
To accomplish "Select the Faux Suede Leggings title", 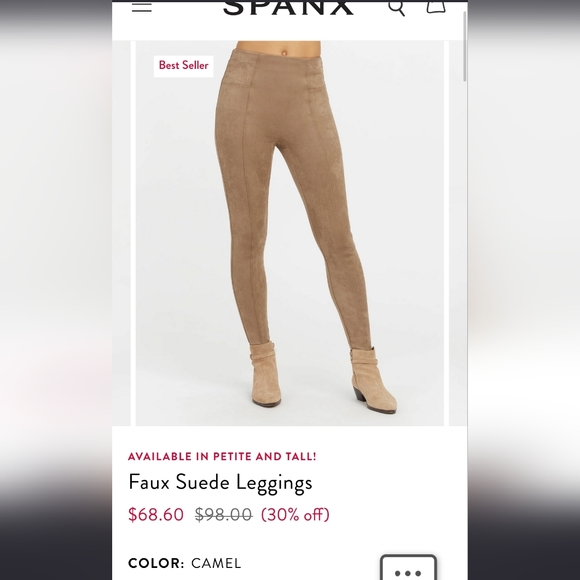I will pos(220,483).
